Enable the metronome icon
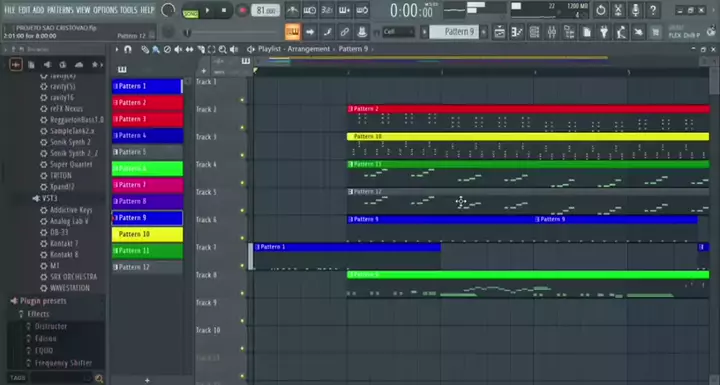 pos(292,10)
